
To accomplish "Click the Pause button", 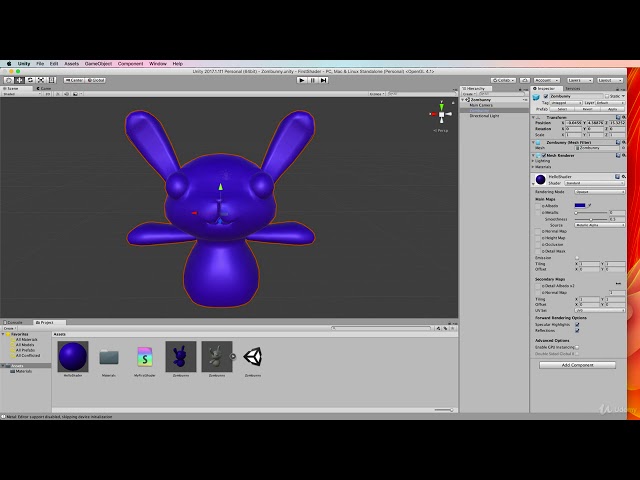I will point(313,80).
